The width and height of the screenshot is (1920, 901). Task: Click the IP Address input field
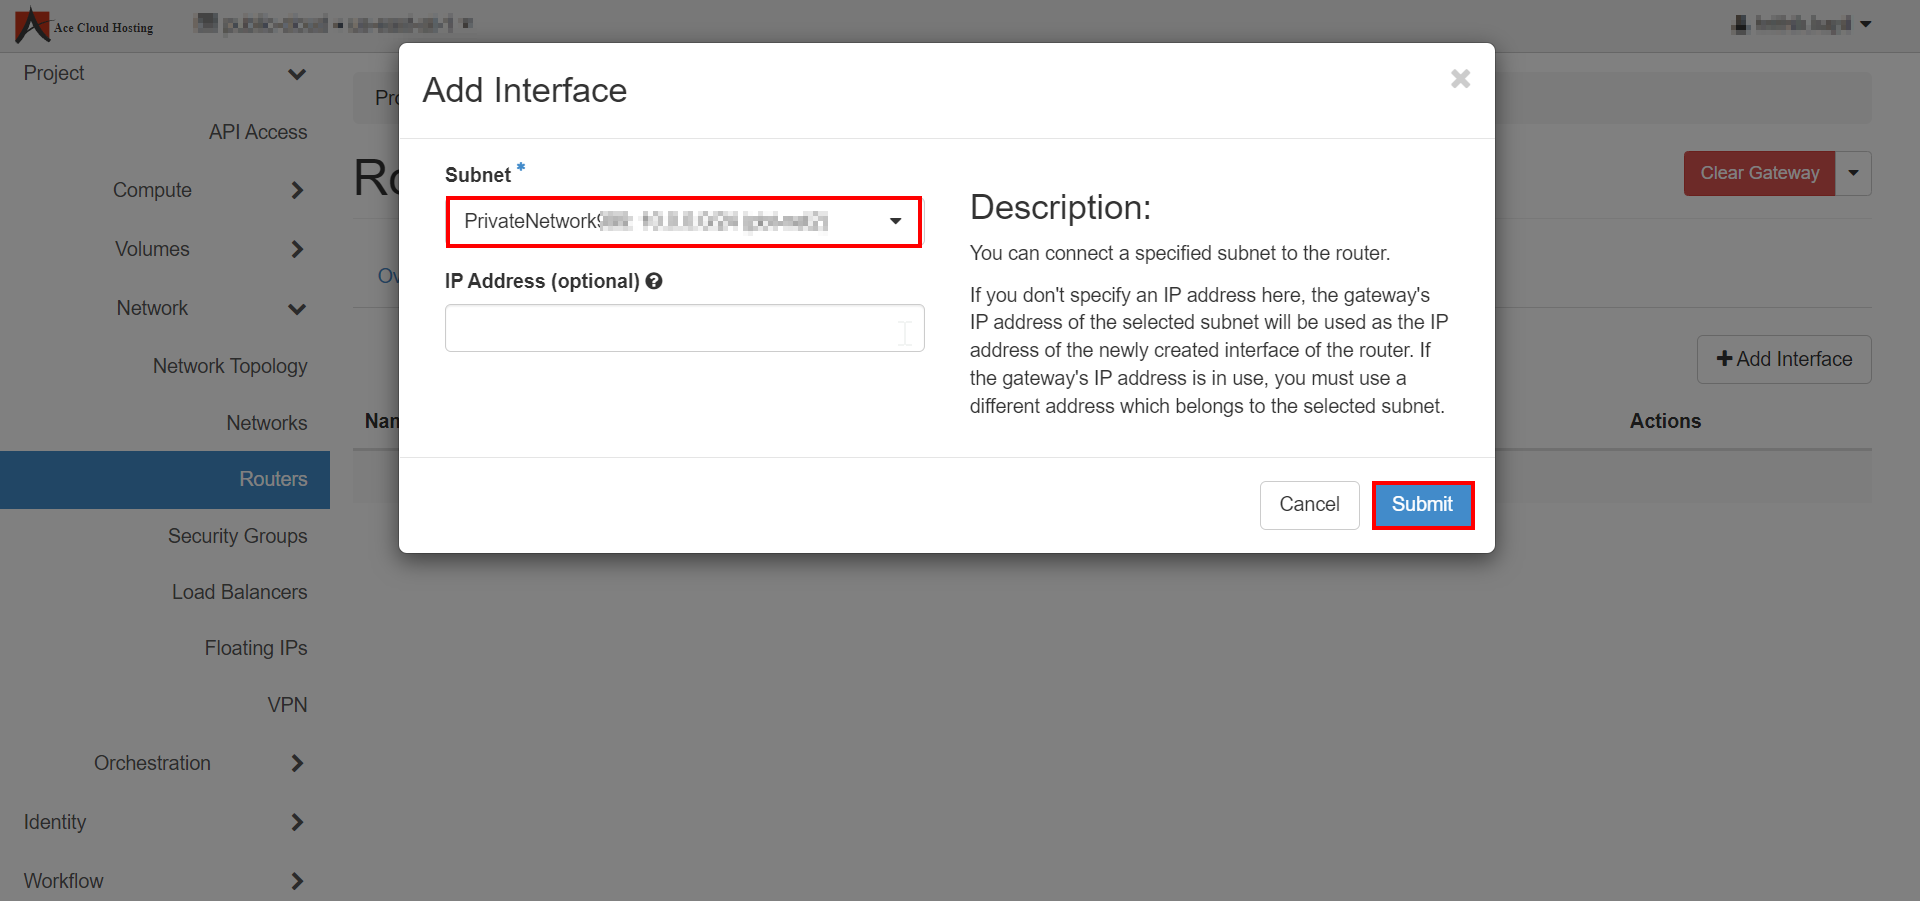(x=684, y=328)
